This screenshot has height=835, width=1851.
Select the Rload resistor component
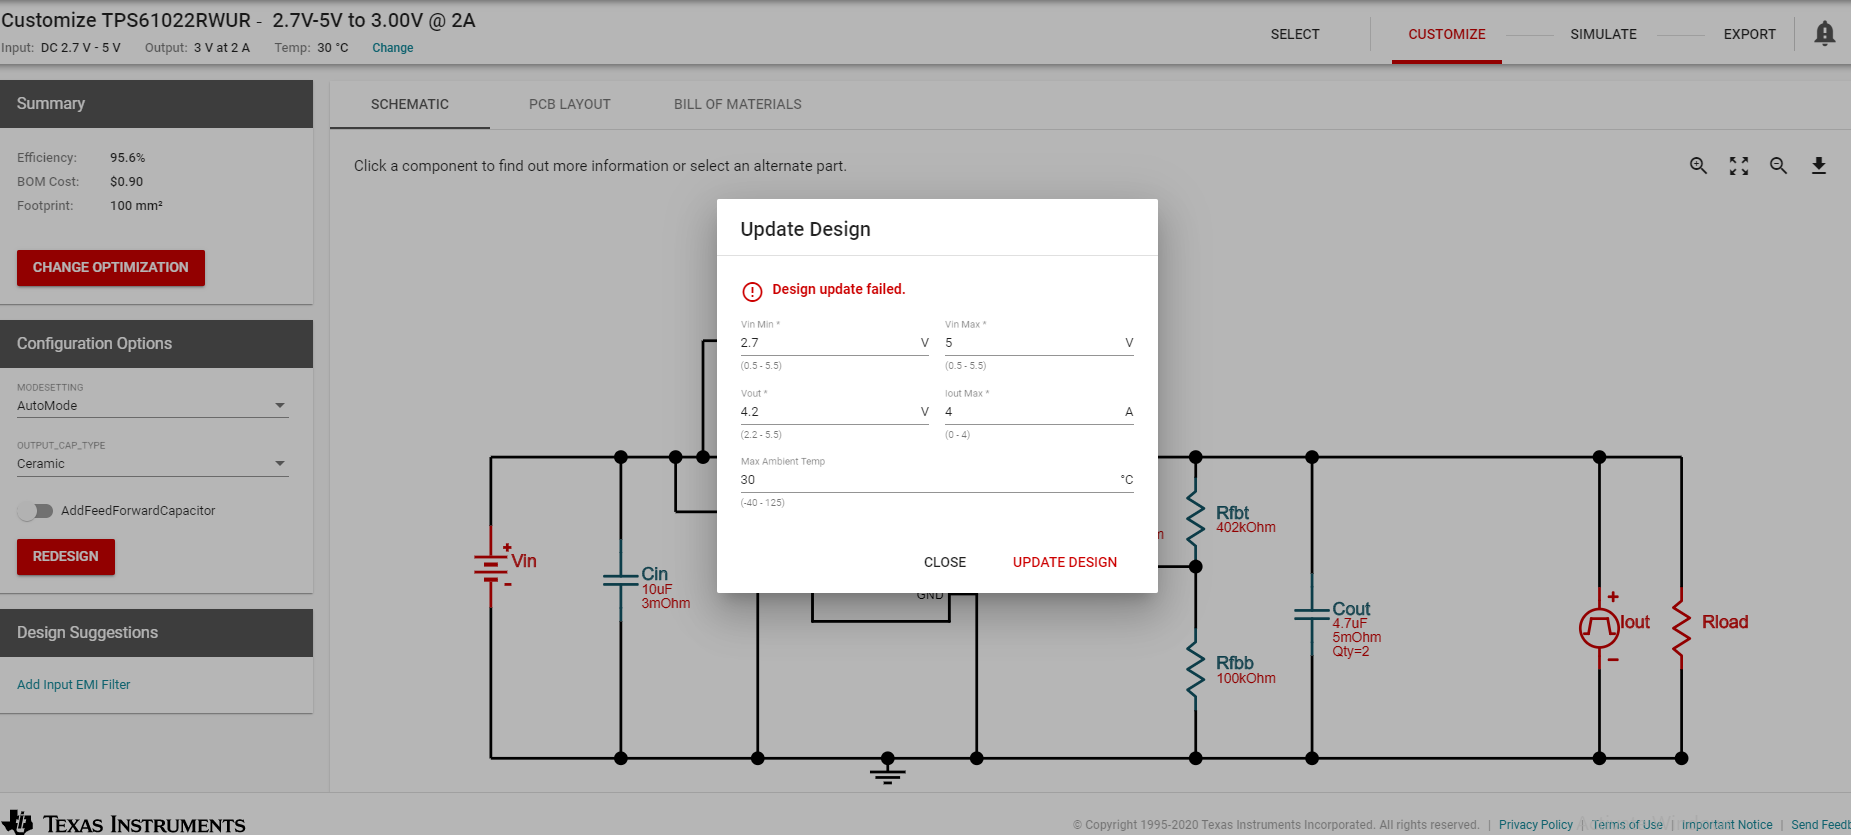(1682, 627)
